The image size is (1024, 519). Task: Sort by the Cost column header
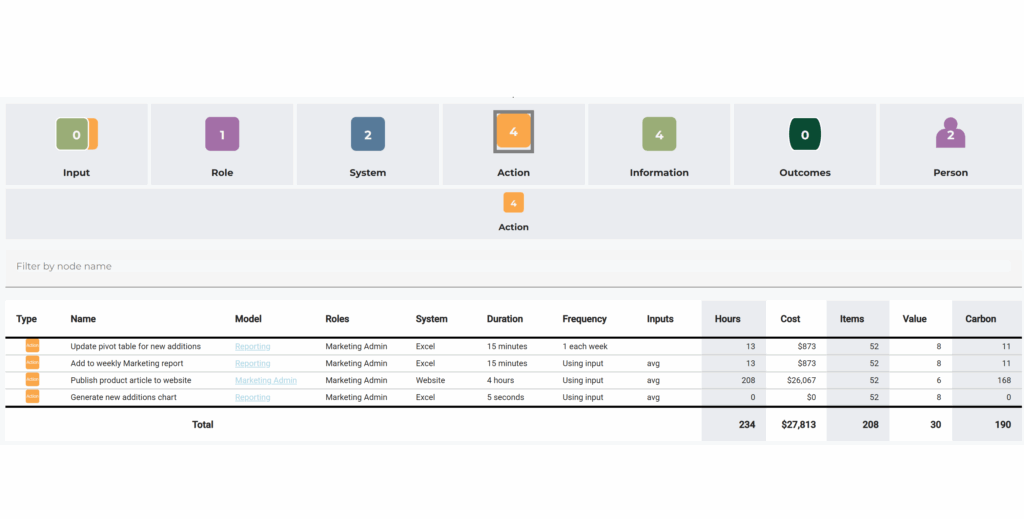point(790,319)
